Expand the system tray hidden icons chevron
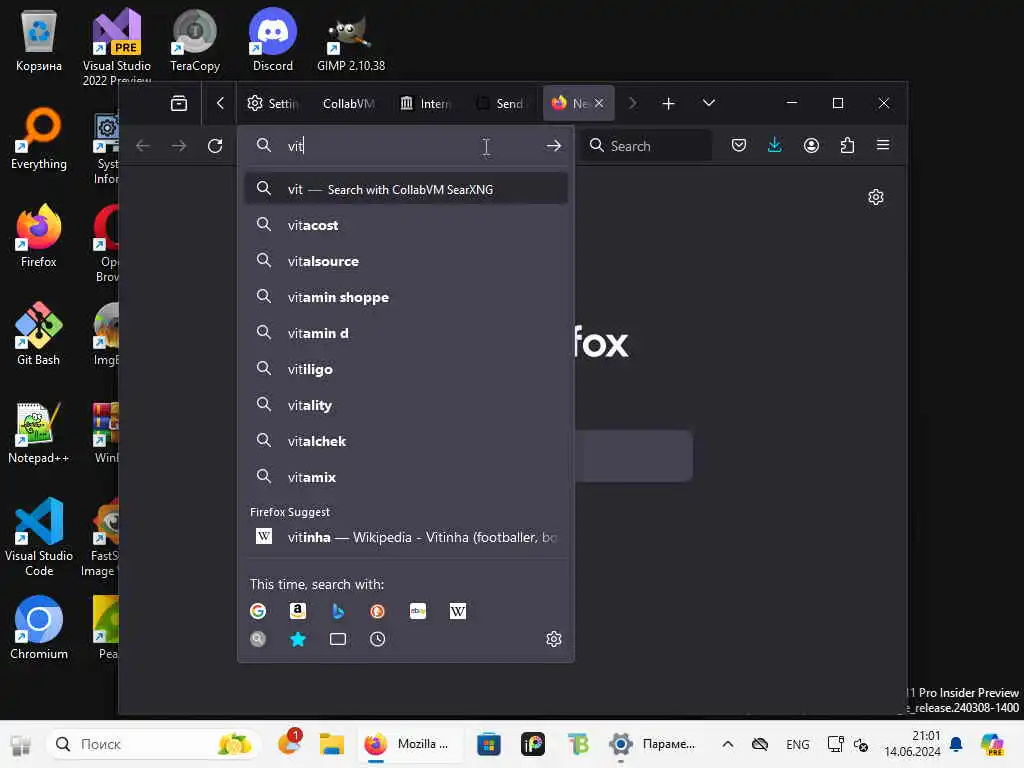This screenshot has height=768, width=1024. click(x=728, y=744)
